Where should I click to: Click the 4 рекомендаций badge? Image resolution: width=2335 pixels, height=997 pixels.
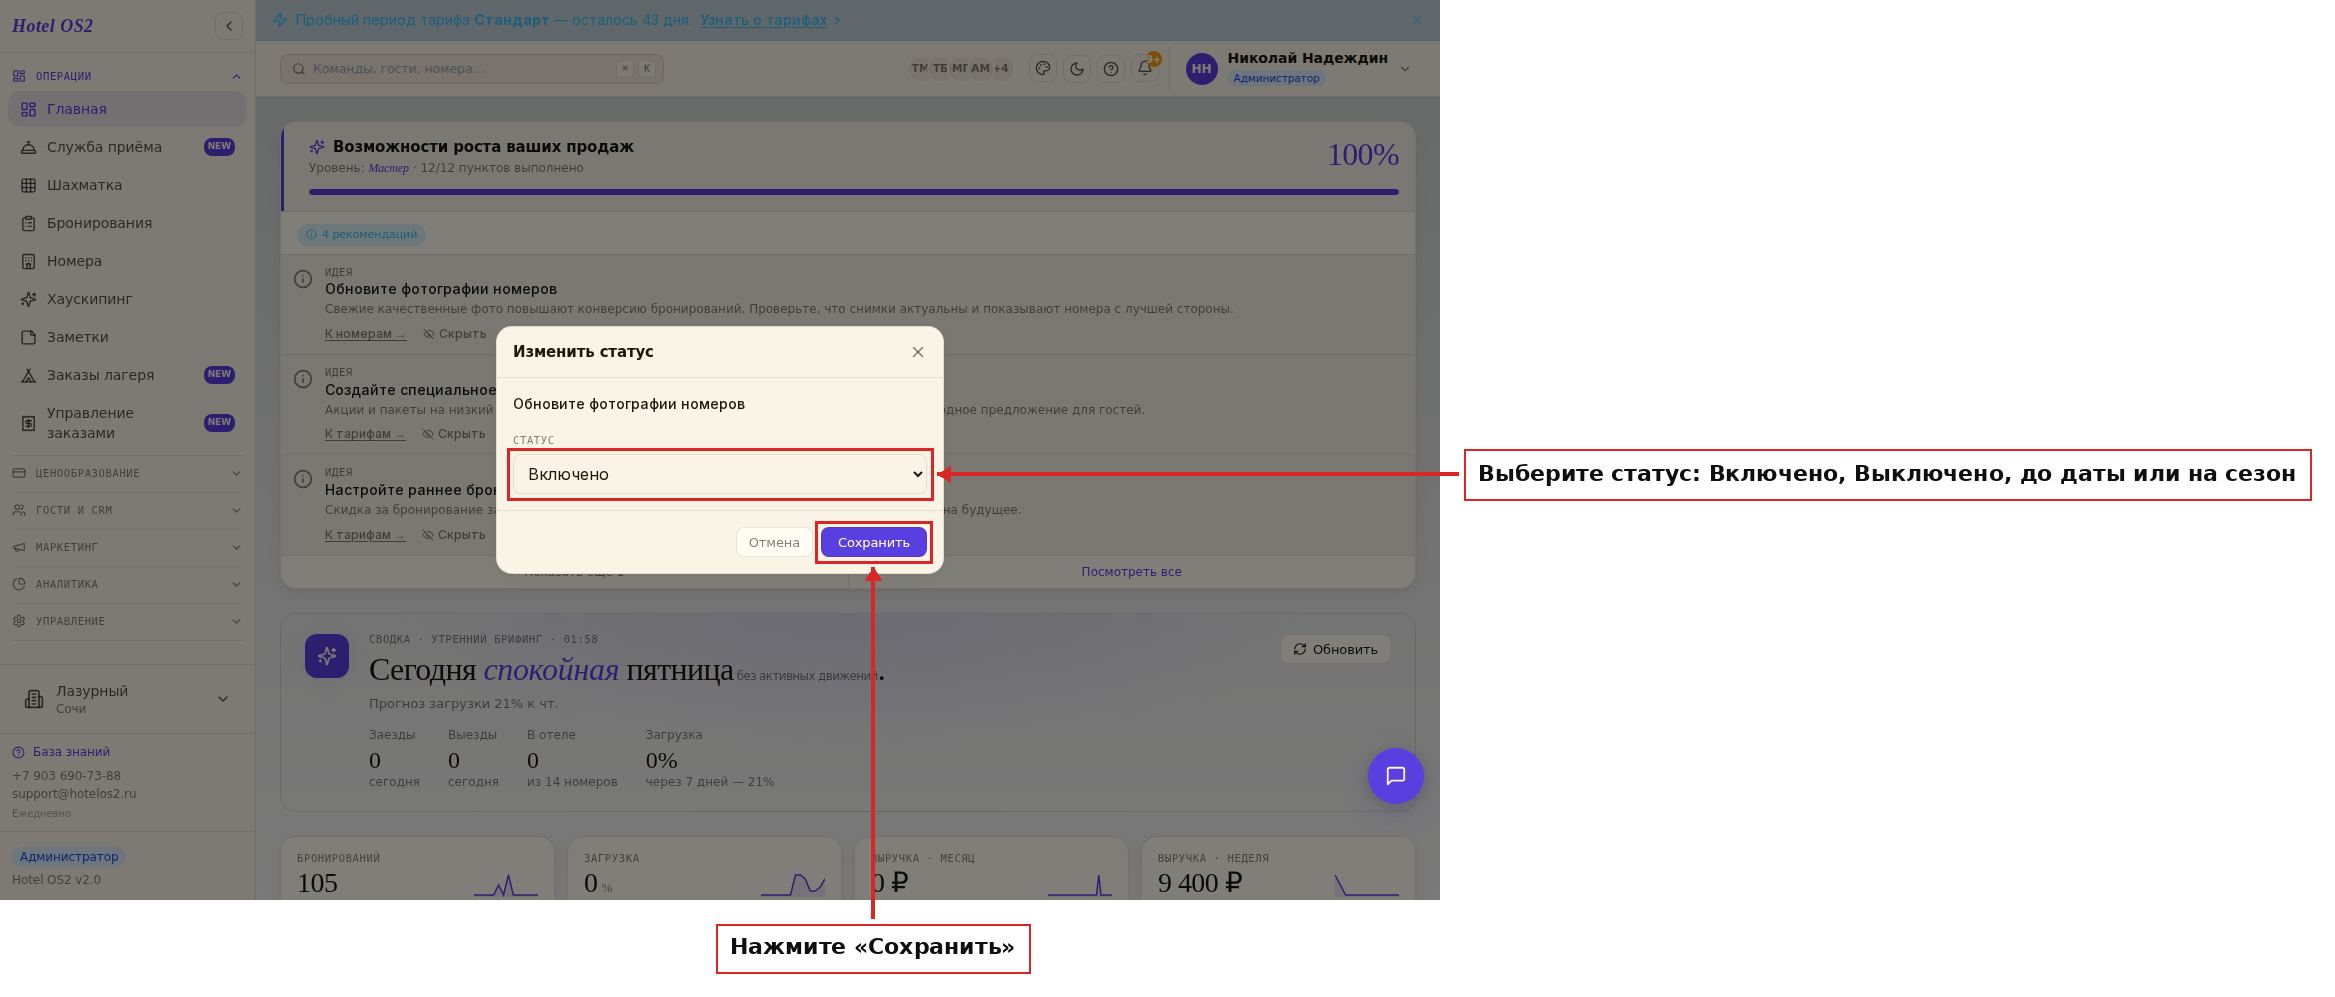pos(361,235)
